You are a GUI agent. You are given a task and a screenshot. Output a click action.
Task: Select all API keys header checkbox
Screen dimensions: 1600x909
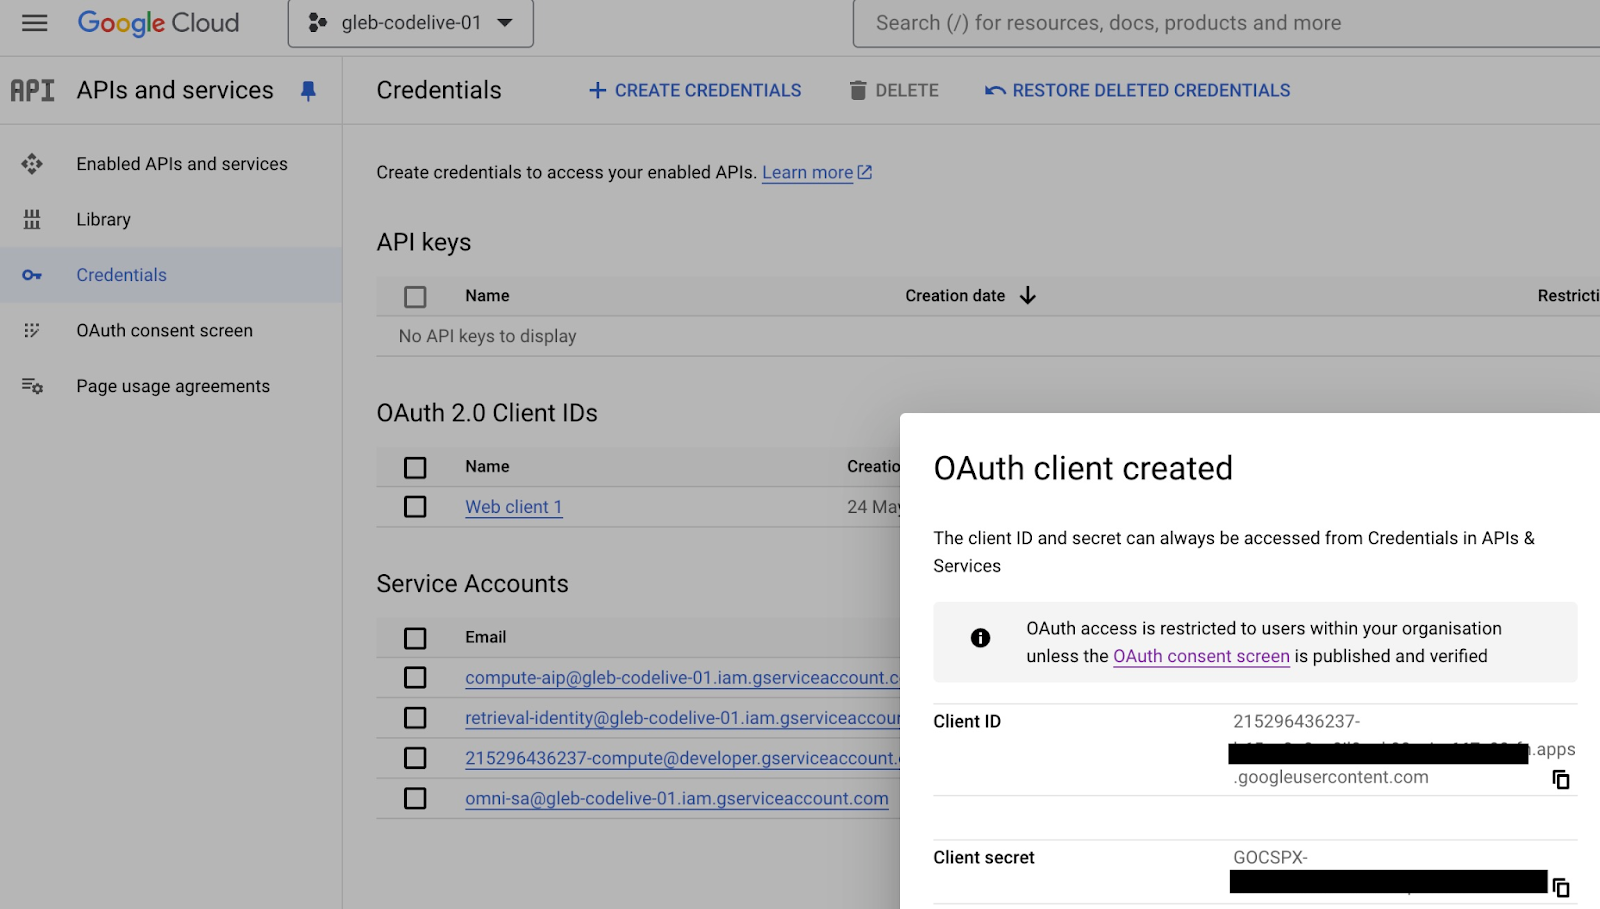(x=415, y=297)
